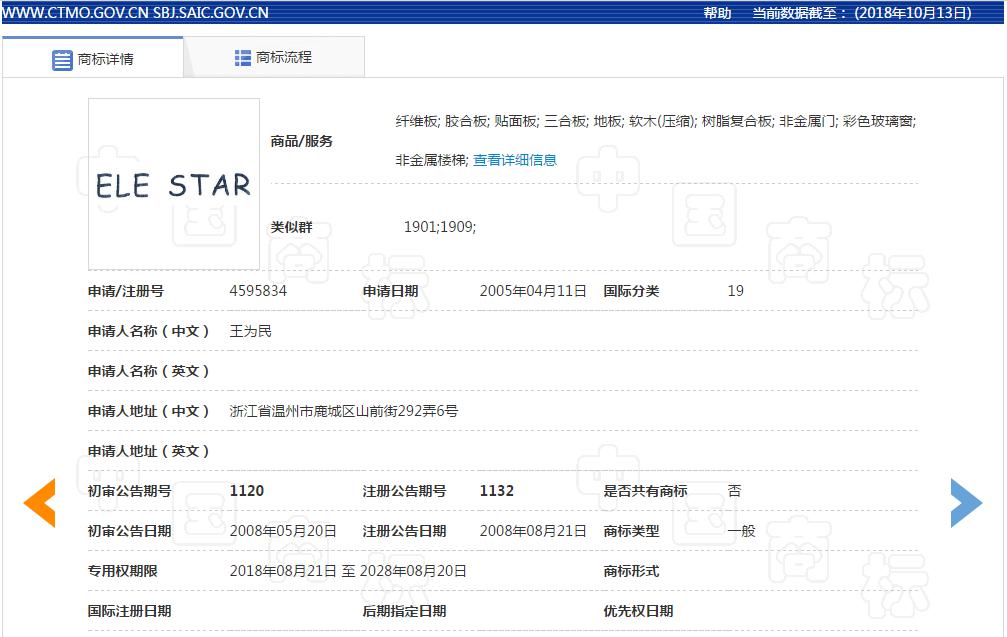Screen dimensions: 1007x637
Task: Click the applicant address in 温州市鹿城区
Action: coord(344,411)
